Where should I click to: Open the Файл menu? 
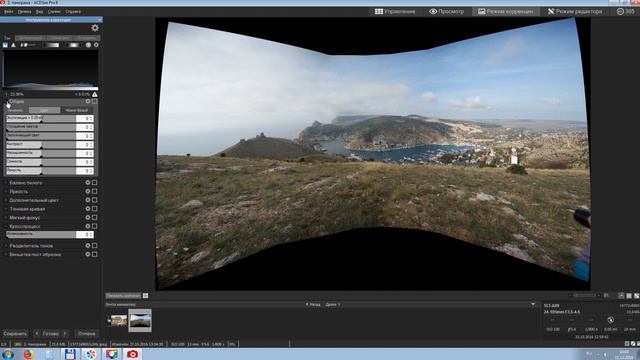(8, 11)
